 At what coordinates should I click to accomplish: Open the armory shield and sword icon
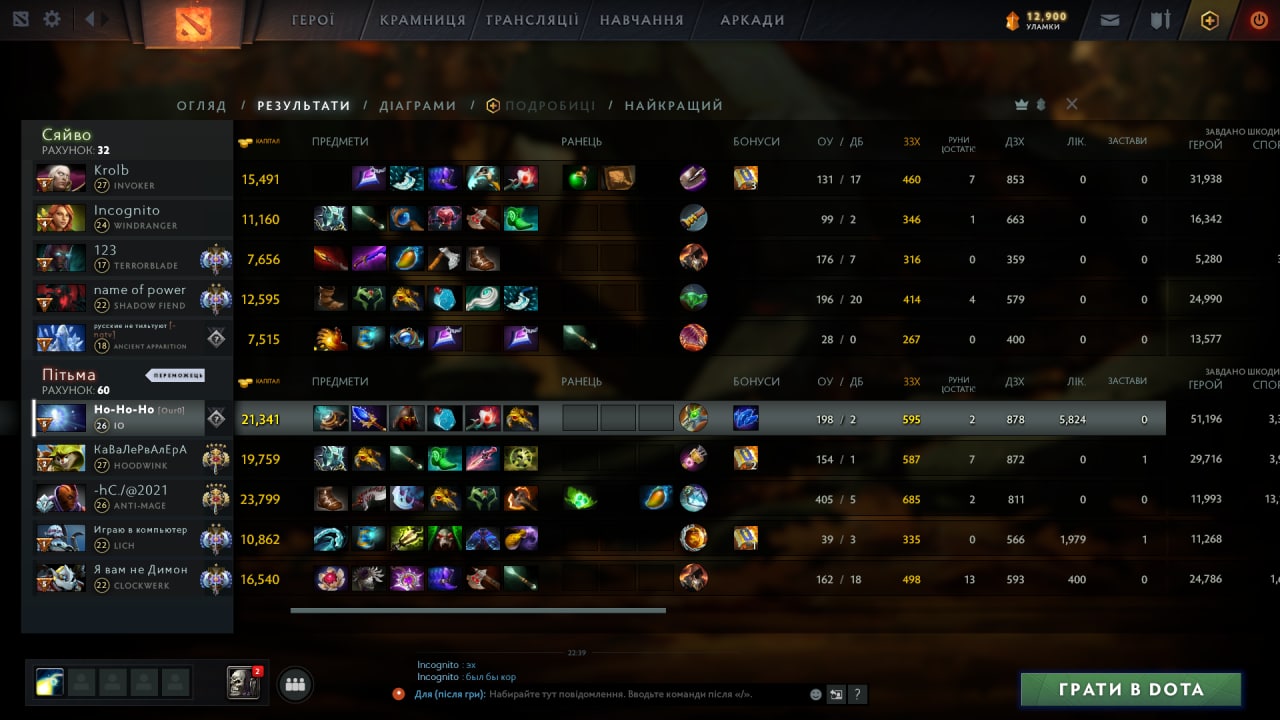1160,20
